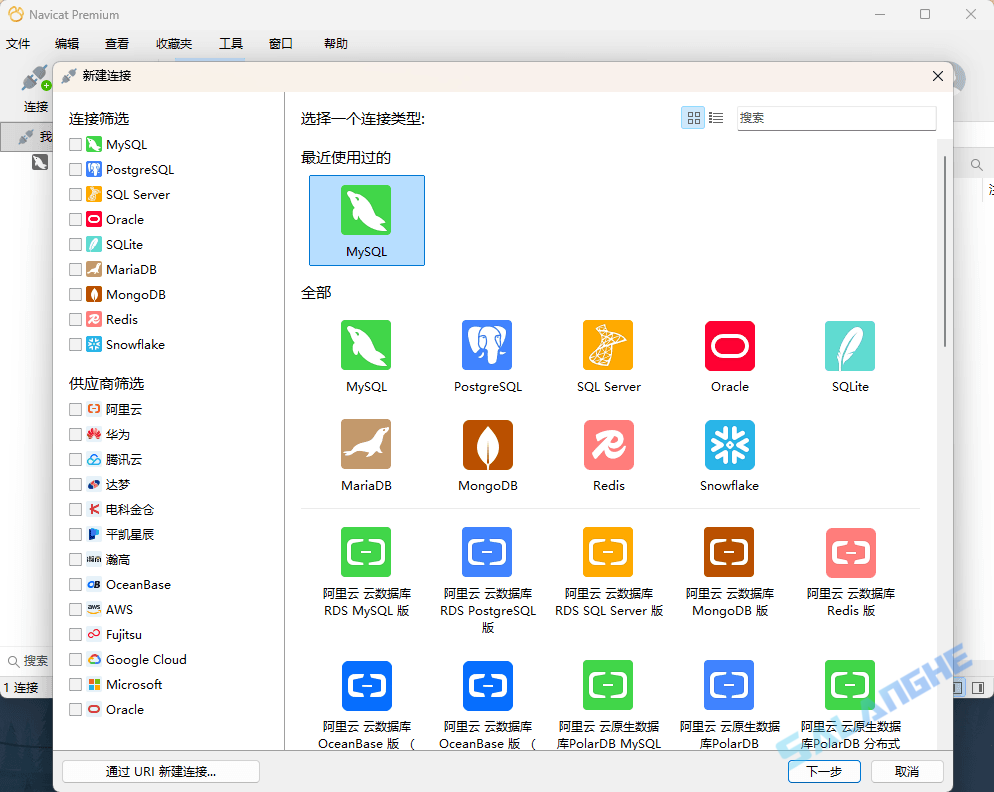Switch to list view layout
Screen dimensions: 994x792
716,117
